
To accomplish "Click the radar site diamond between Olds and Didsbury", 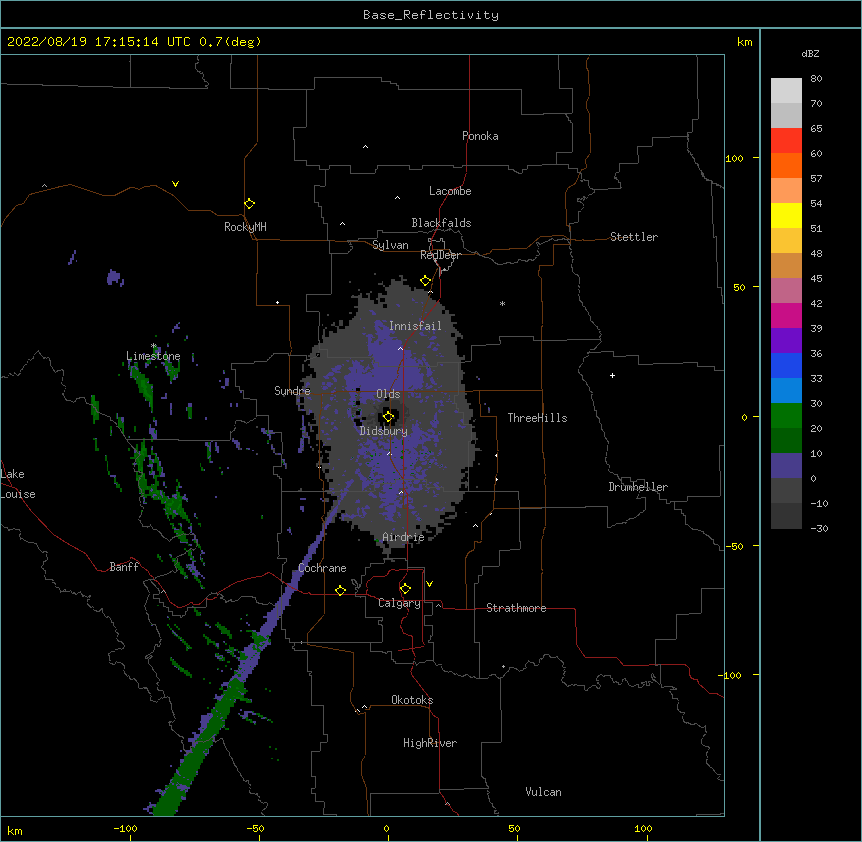I will (389, 417).
